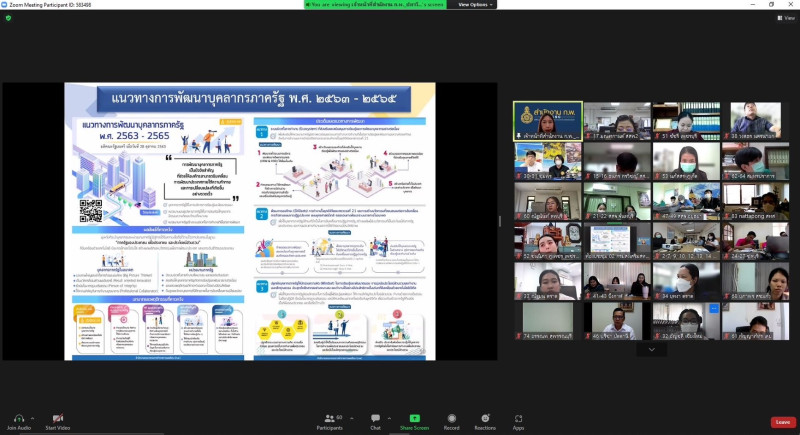
Task: Click muted mic icon on participant 15-16 tile
Action: 588,176
